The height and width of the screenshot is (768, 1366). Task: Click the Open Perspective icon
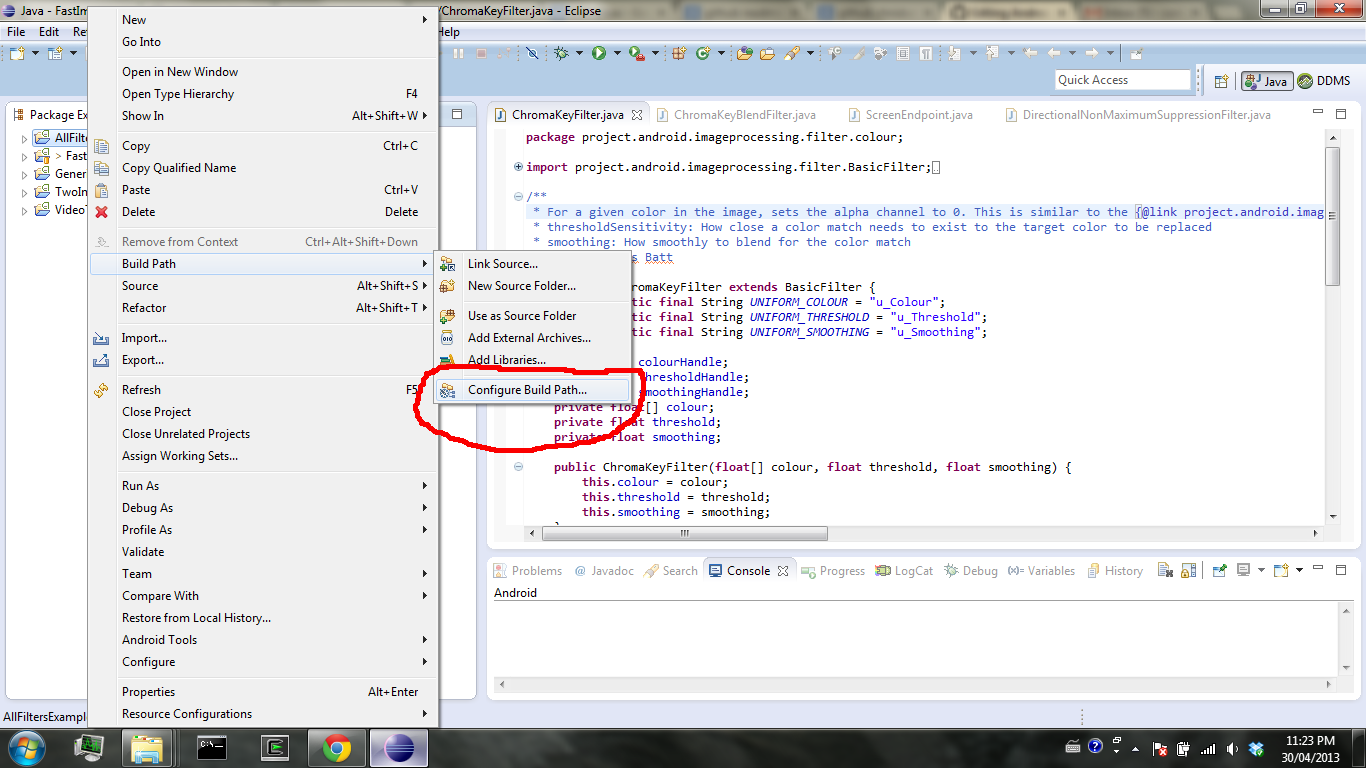pyautogui.click(x=1221, y=81)
